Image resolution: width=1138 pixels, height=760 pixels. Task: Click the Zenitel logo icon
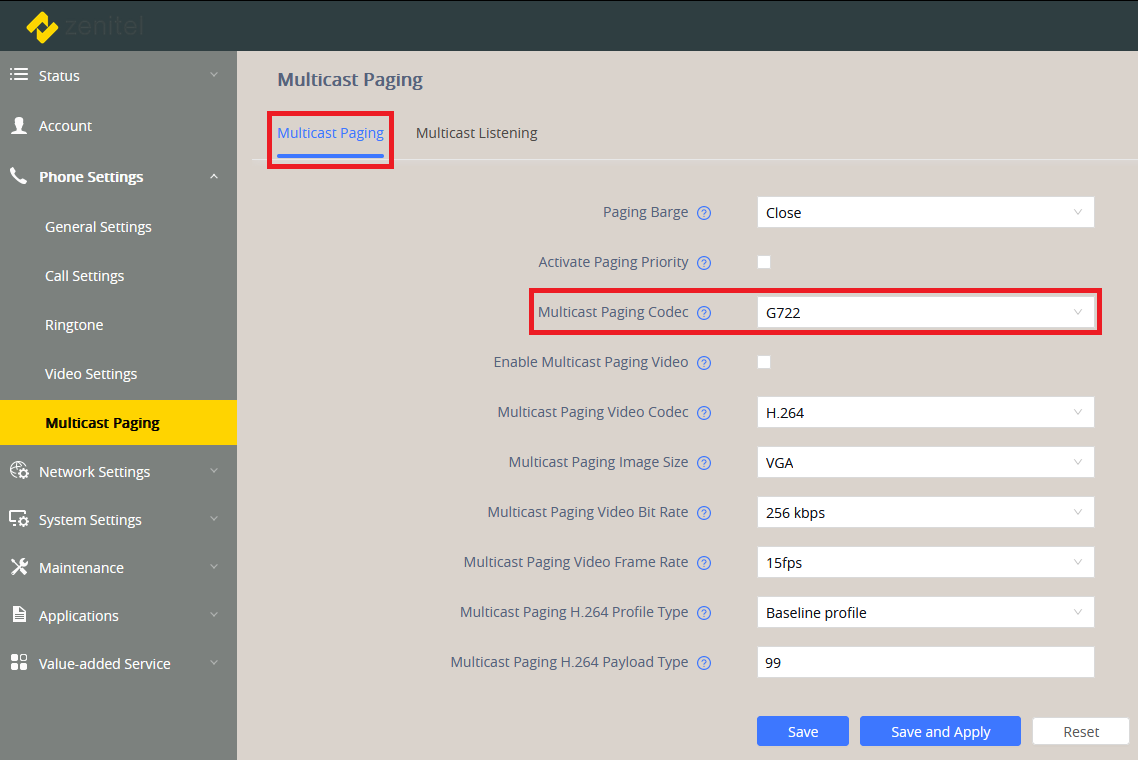(42, 27)
